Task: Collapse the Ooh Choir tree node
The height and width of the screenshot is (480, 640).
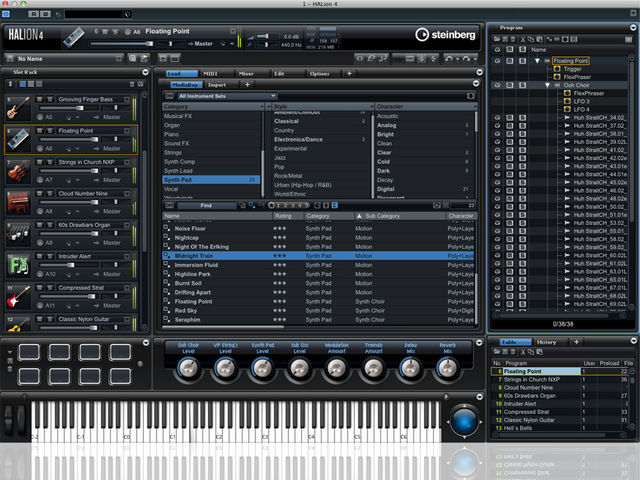Action: pos(547,85)
